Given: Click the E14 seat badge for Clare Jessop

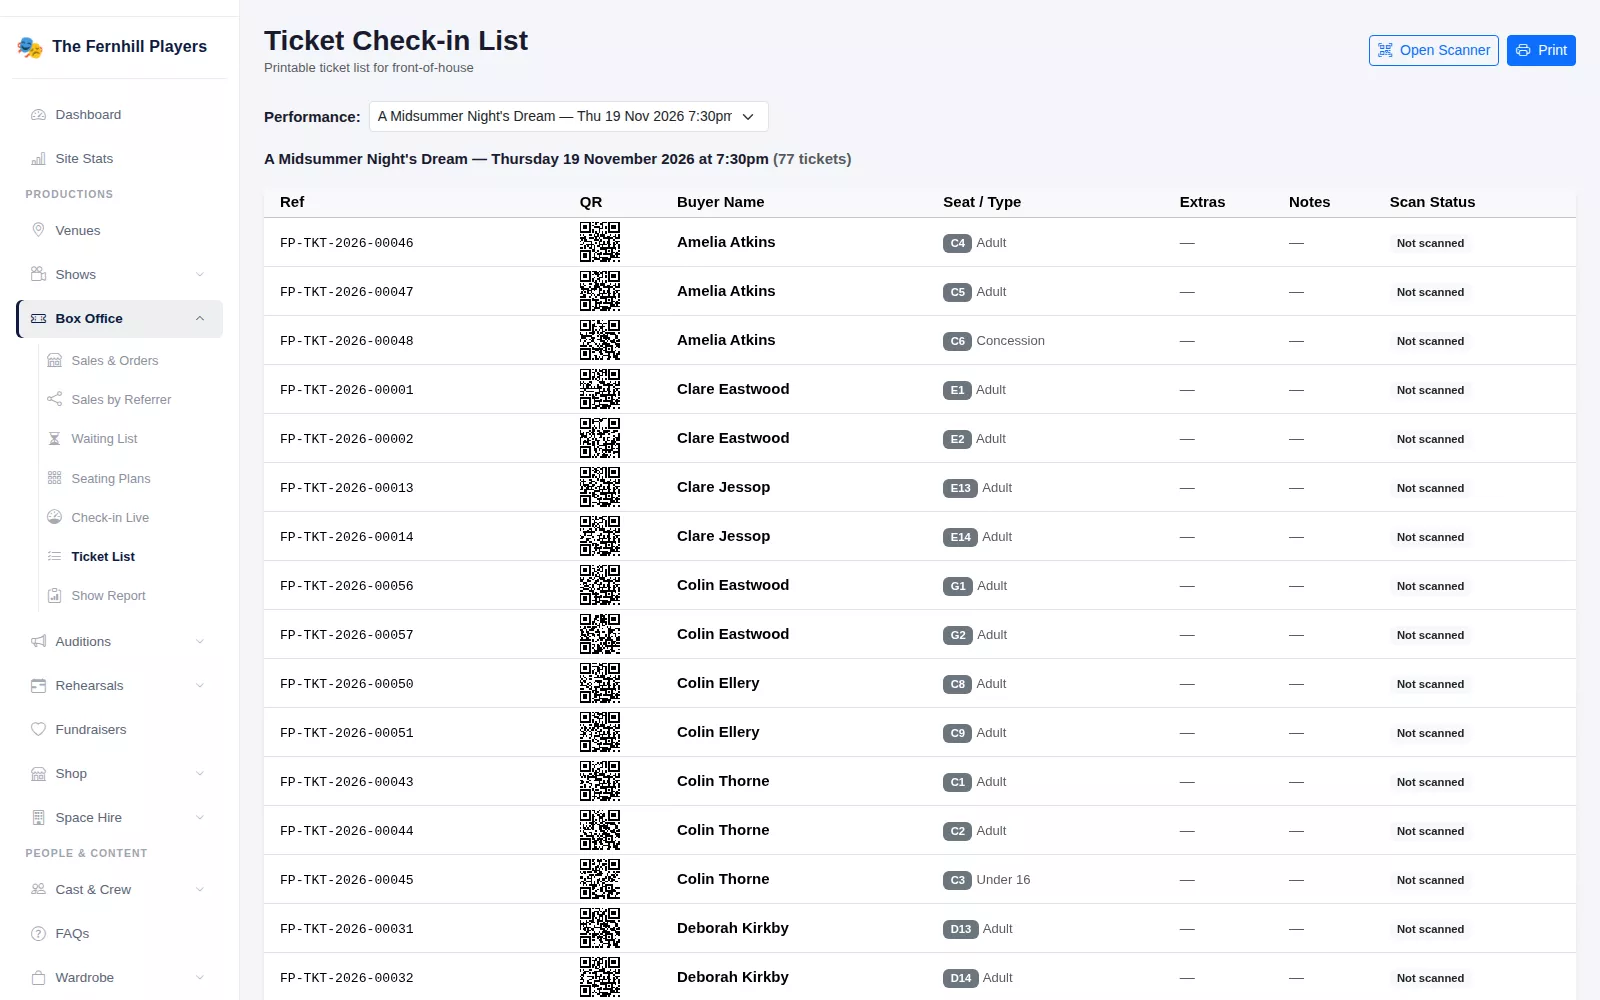Looking at the screenshot, I should click(x=960, y=537).
